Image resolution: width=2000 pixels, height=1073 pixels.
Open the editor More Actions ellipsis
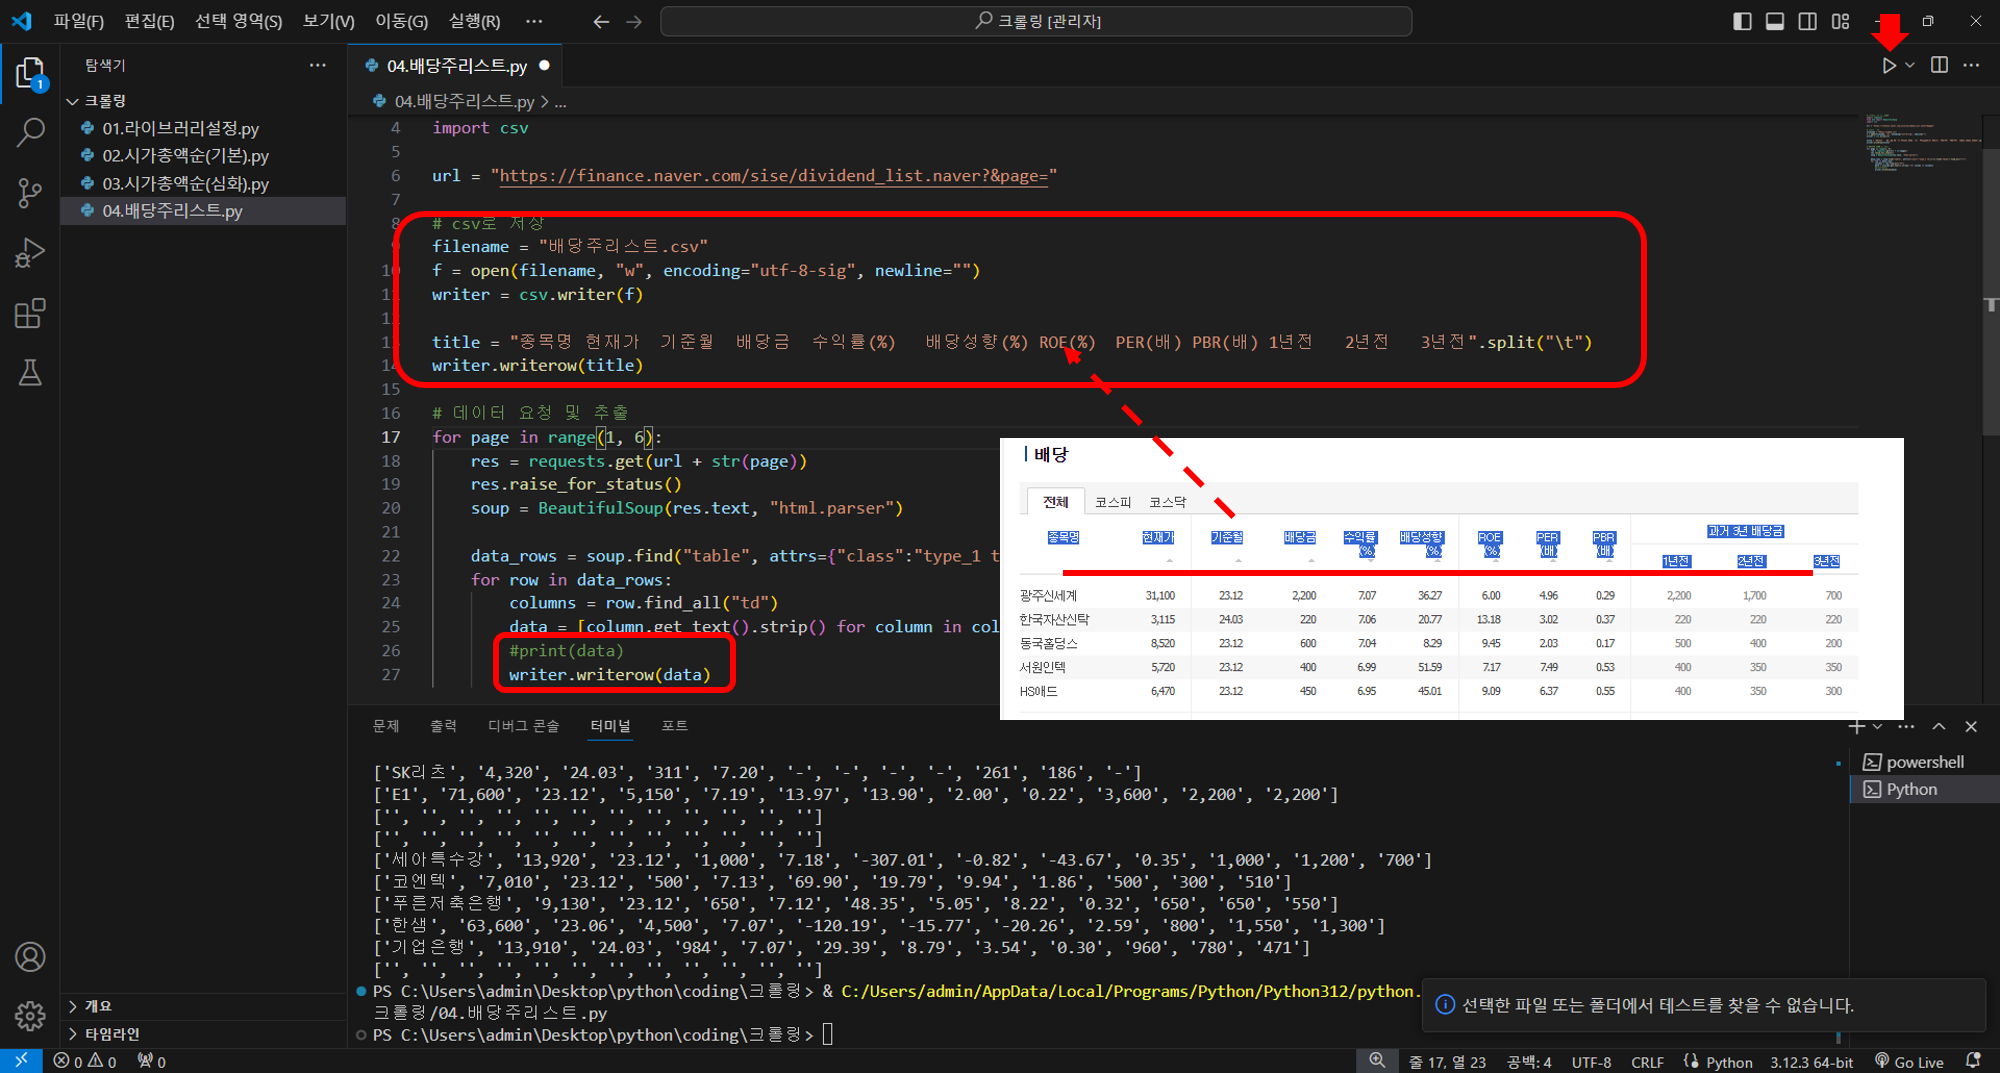click(1971, 65)
